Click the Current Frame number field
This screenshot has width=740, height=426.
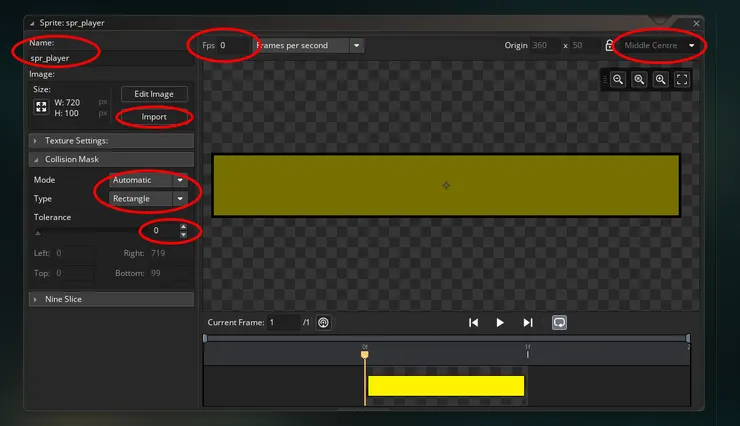tap(283, 323)
